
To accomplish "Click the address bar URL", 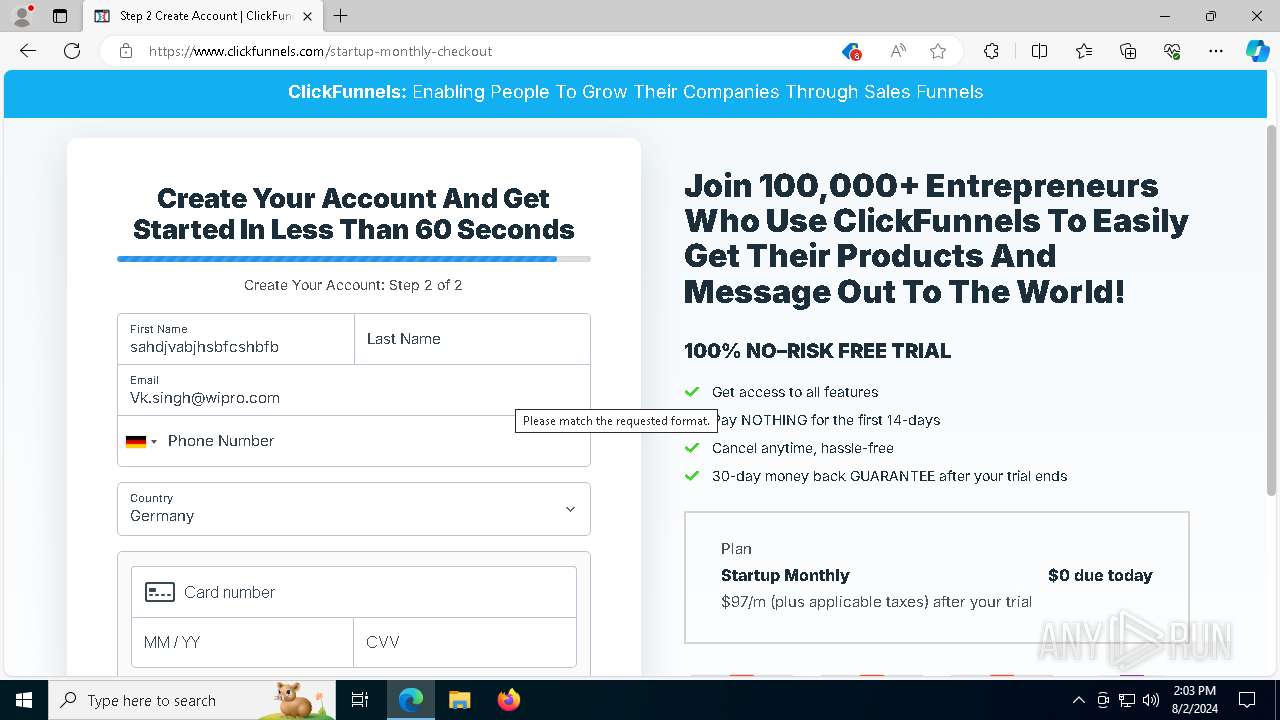I will 320,51.
